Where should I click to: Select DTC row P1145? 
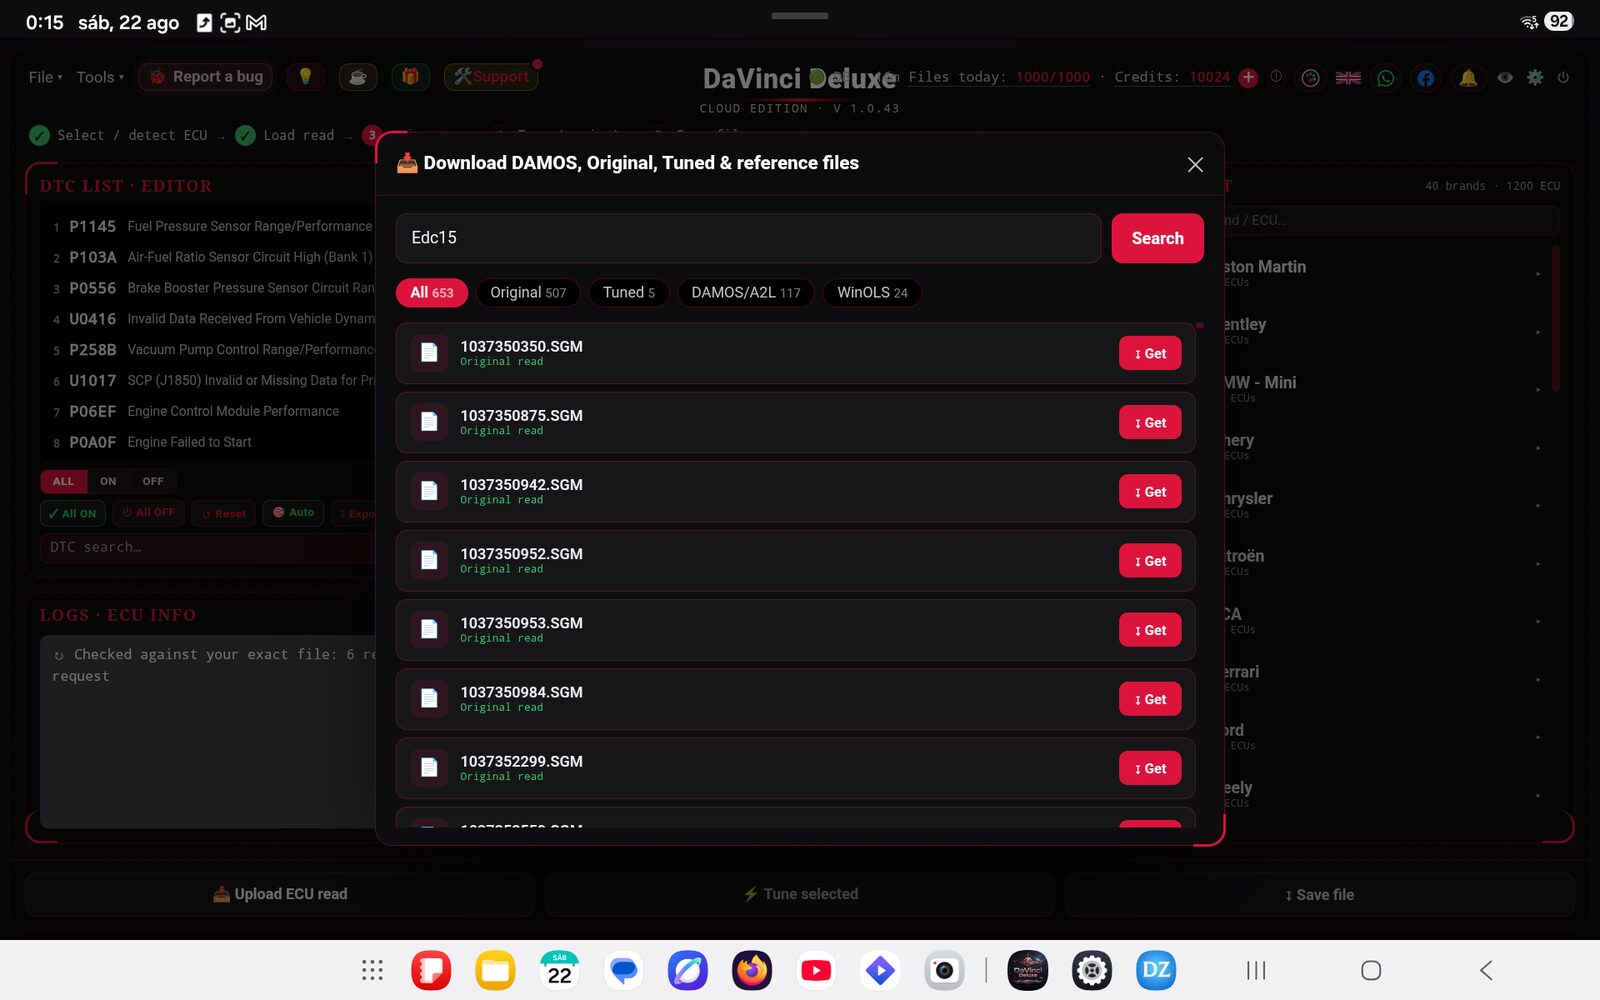[212, 227]
